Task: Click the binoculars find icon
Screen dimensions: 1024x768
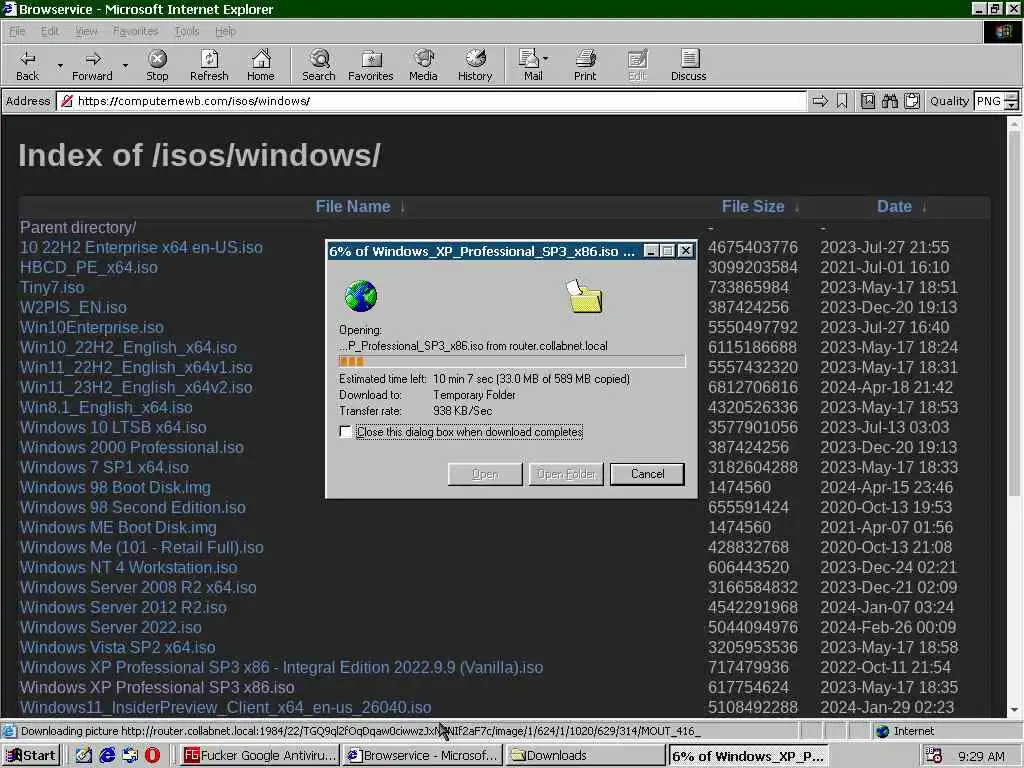Action: click(889, 101)
